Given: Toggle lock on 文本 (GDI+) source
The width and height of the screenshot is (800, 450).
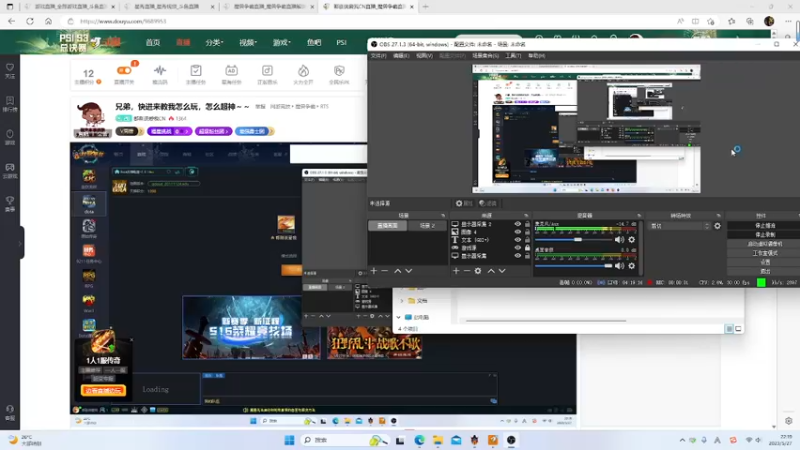Looking at the screenshot, I should [x=527, y=240].
